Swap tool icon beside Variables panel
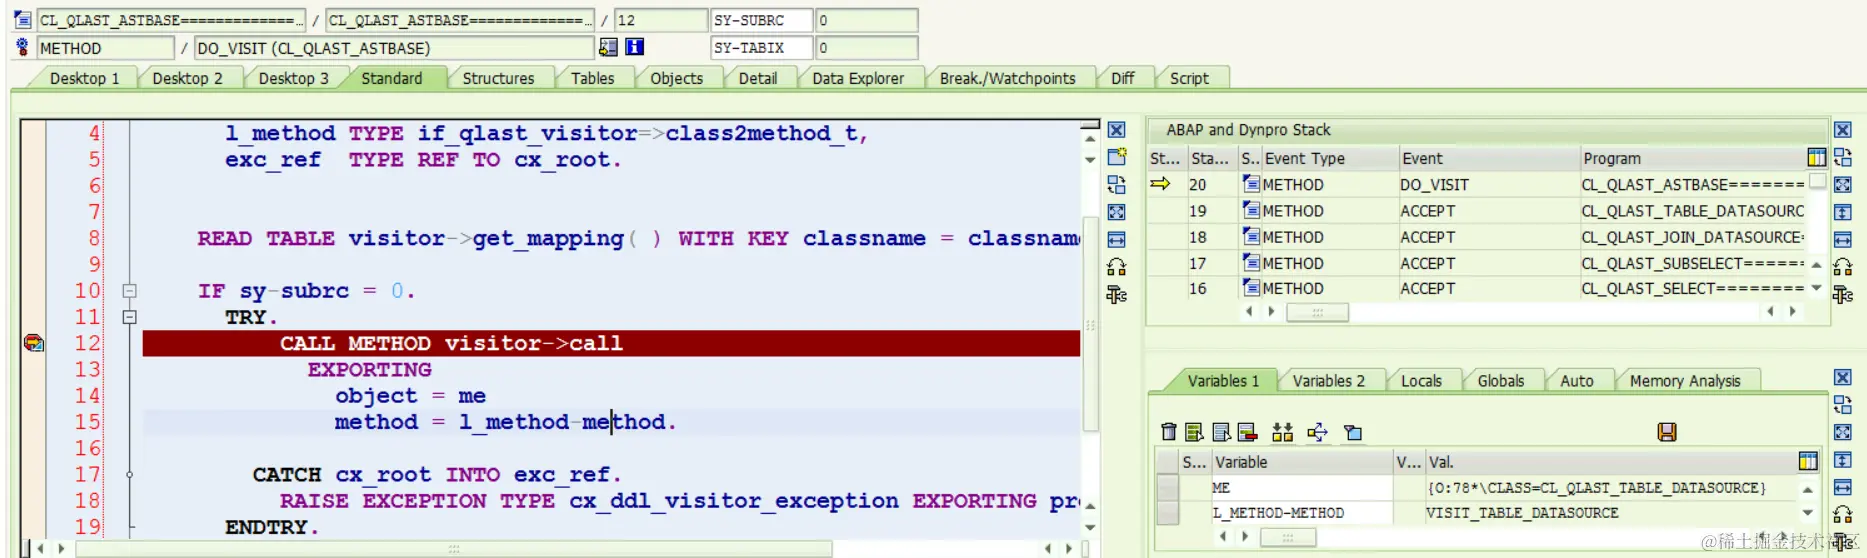This screenshot has width=1867, height=558. click(1842, 405)
